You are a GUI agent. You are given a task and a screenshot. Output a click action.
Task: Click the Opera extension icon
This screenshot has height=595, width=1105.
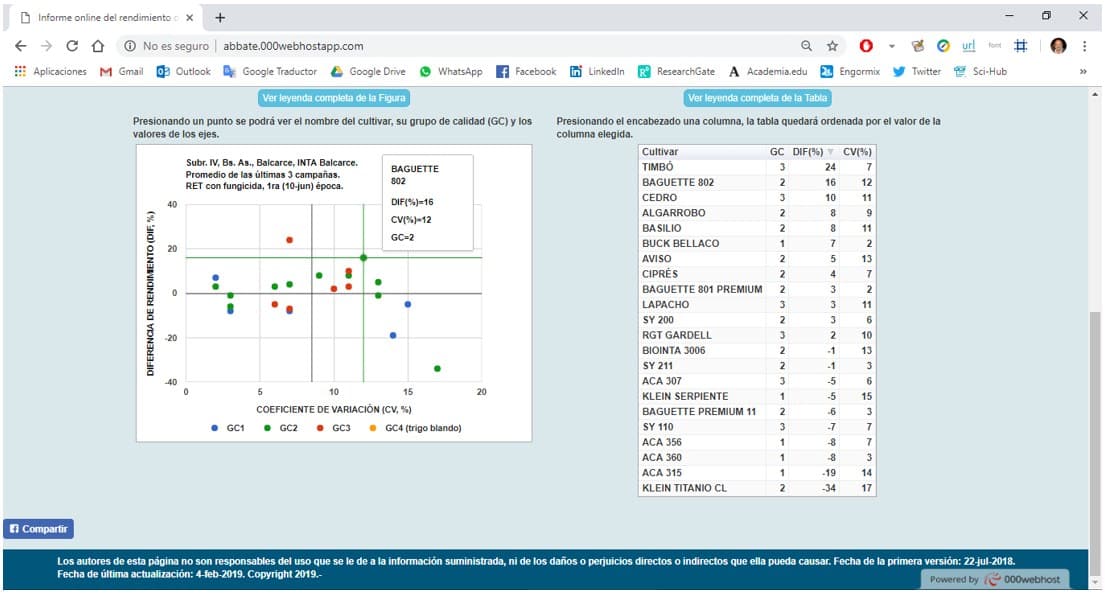pos(866,46)
